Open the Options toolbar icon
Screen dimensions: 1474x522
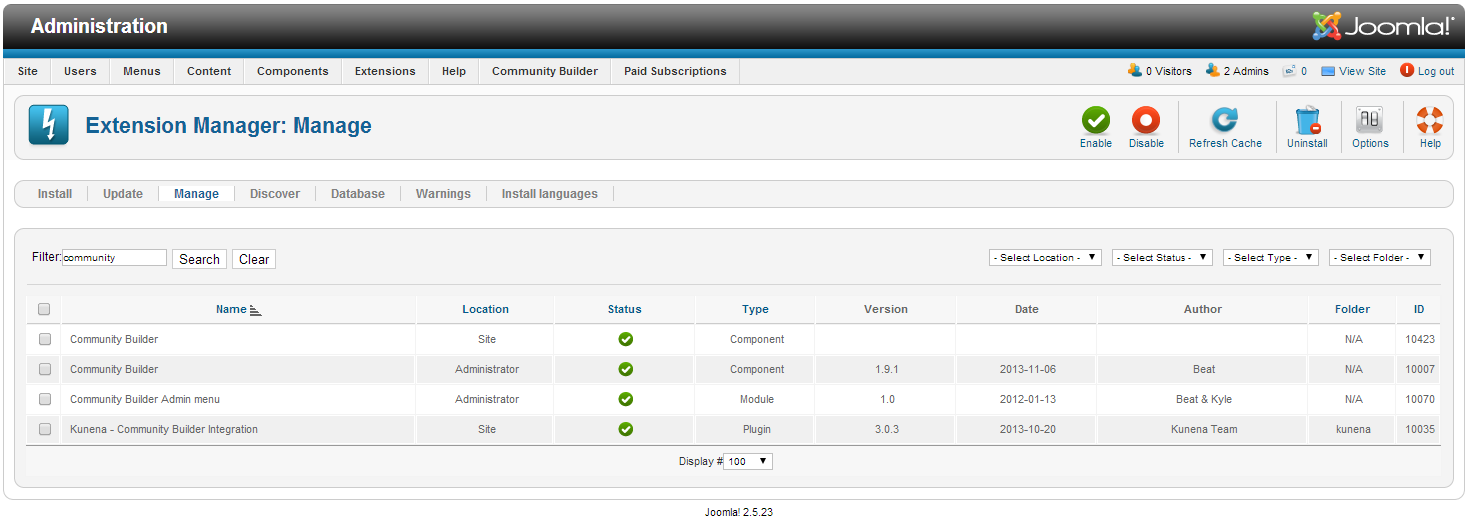pos(1370,121)
